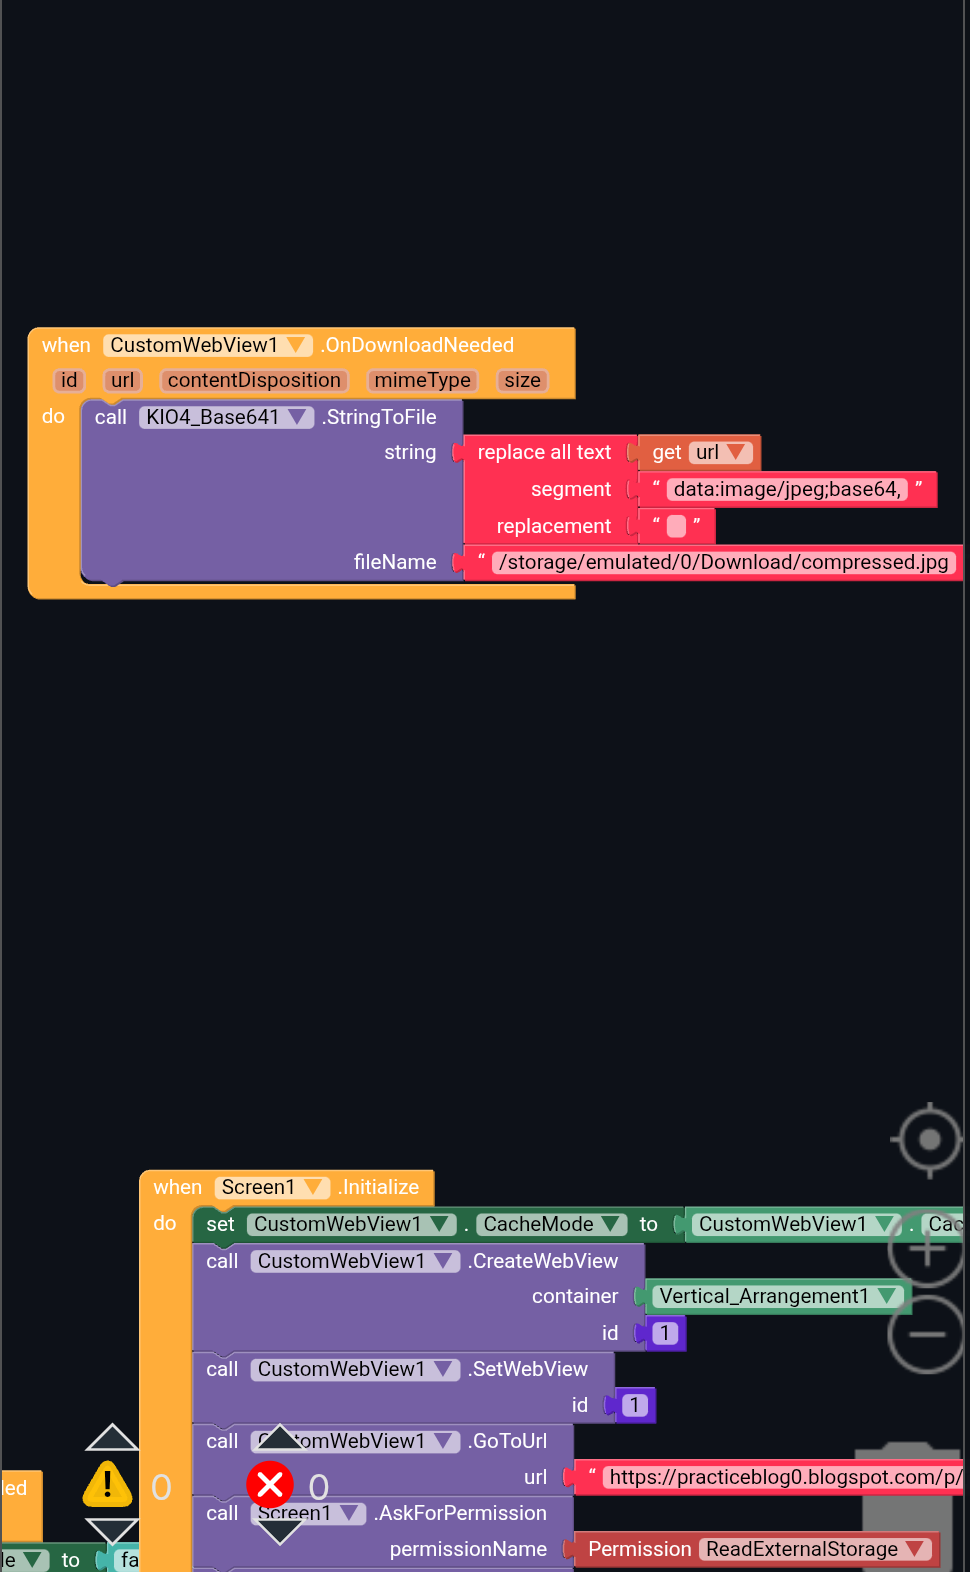Edit the data:image/jpeg;base64 segment text
This screenshot has width=970, height=1572.
coord(786,489)
